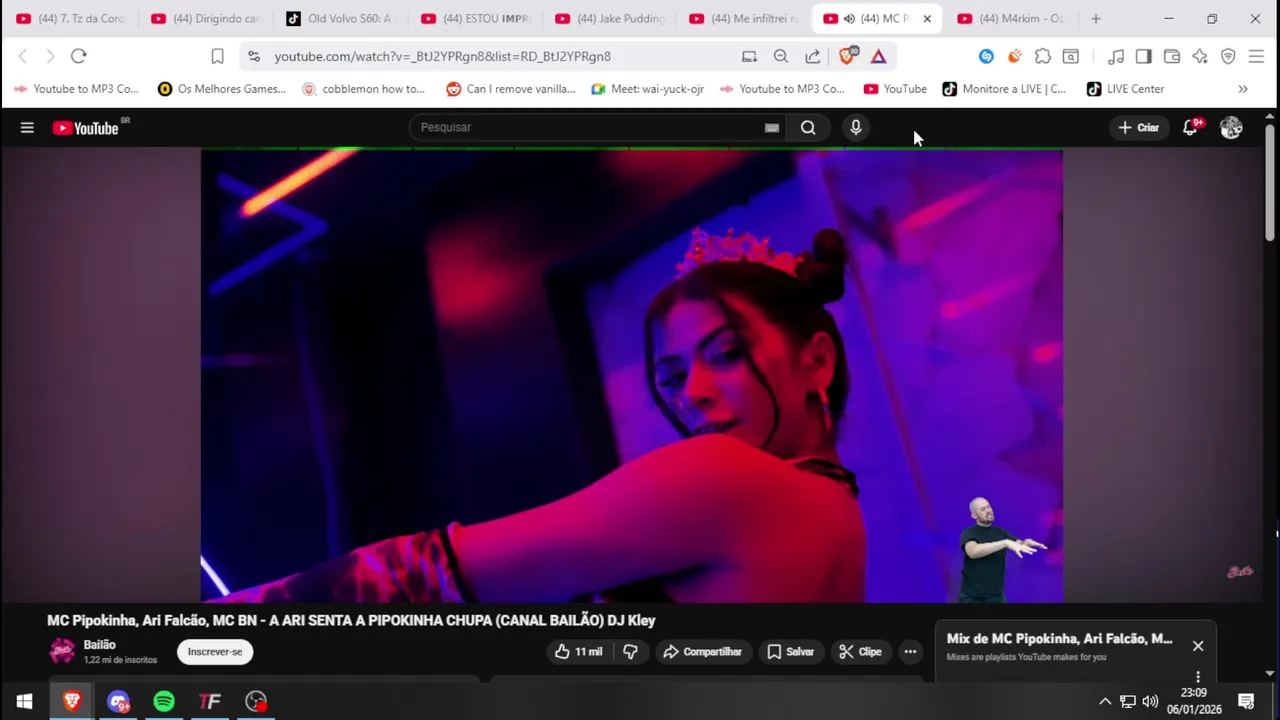The height and width of the screenshot is (720, 1280).
Task: Bookmark this page
Action: coord(217,56)
